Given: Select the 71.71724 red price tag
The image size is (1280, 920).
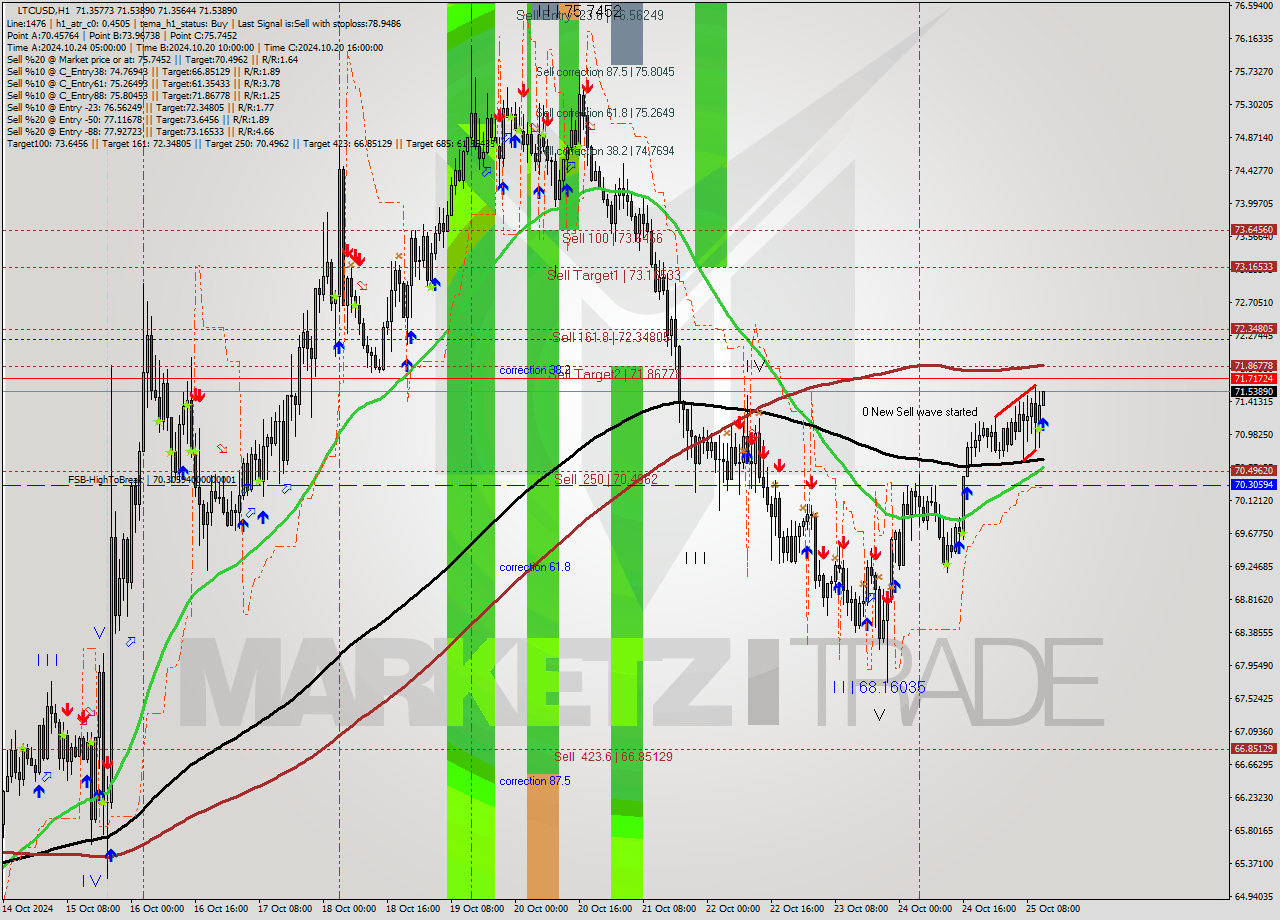Looking at the screenshot, I should point(1254,378).
